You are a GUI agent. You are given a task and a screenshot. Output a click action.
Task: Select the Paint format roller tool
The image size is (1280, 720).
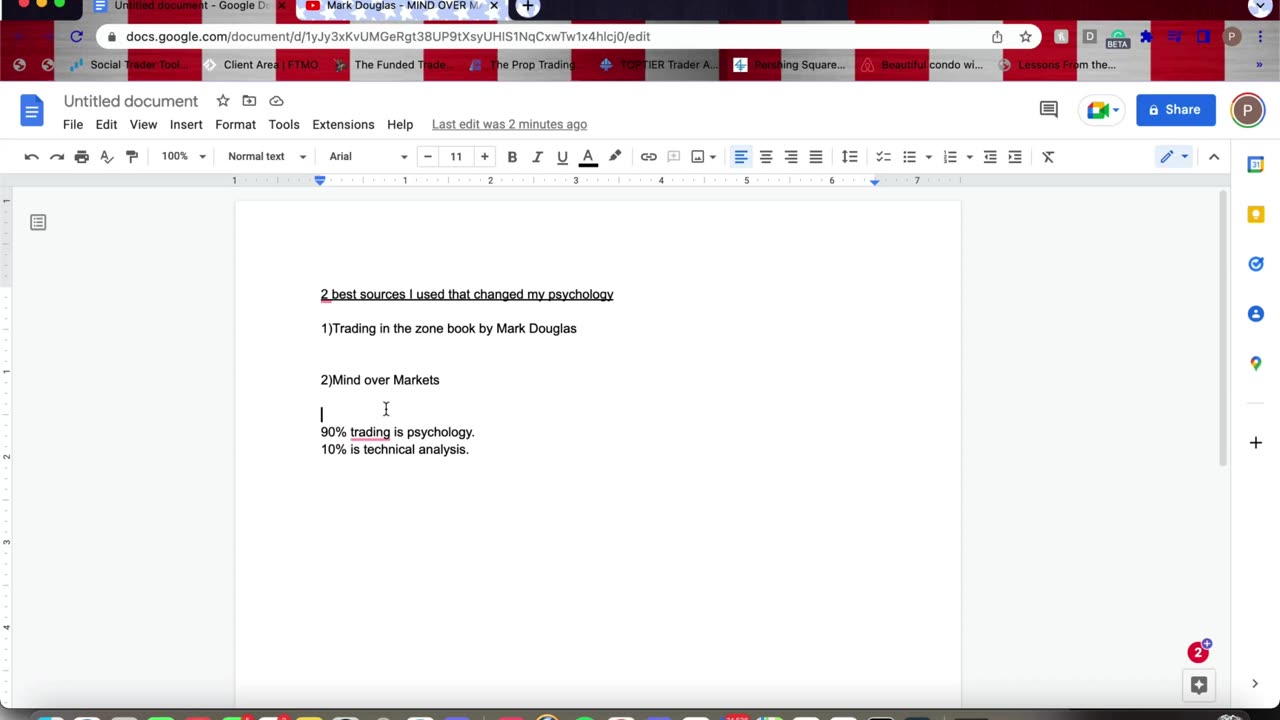132,157
